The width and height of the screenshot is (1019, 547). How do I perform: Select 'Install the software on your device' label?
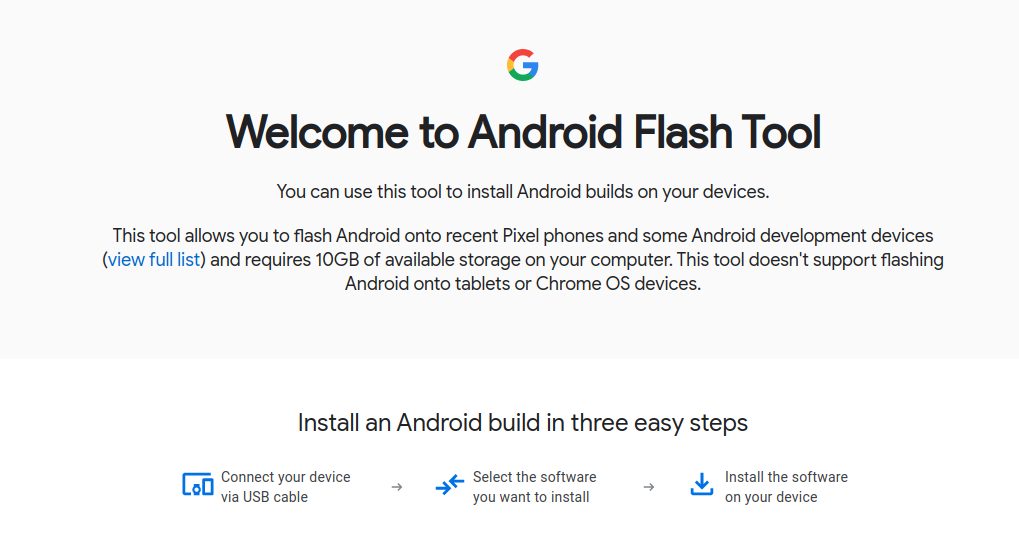coord(786,487)
